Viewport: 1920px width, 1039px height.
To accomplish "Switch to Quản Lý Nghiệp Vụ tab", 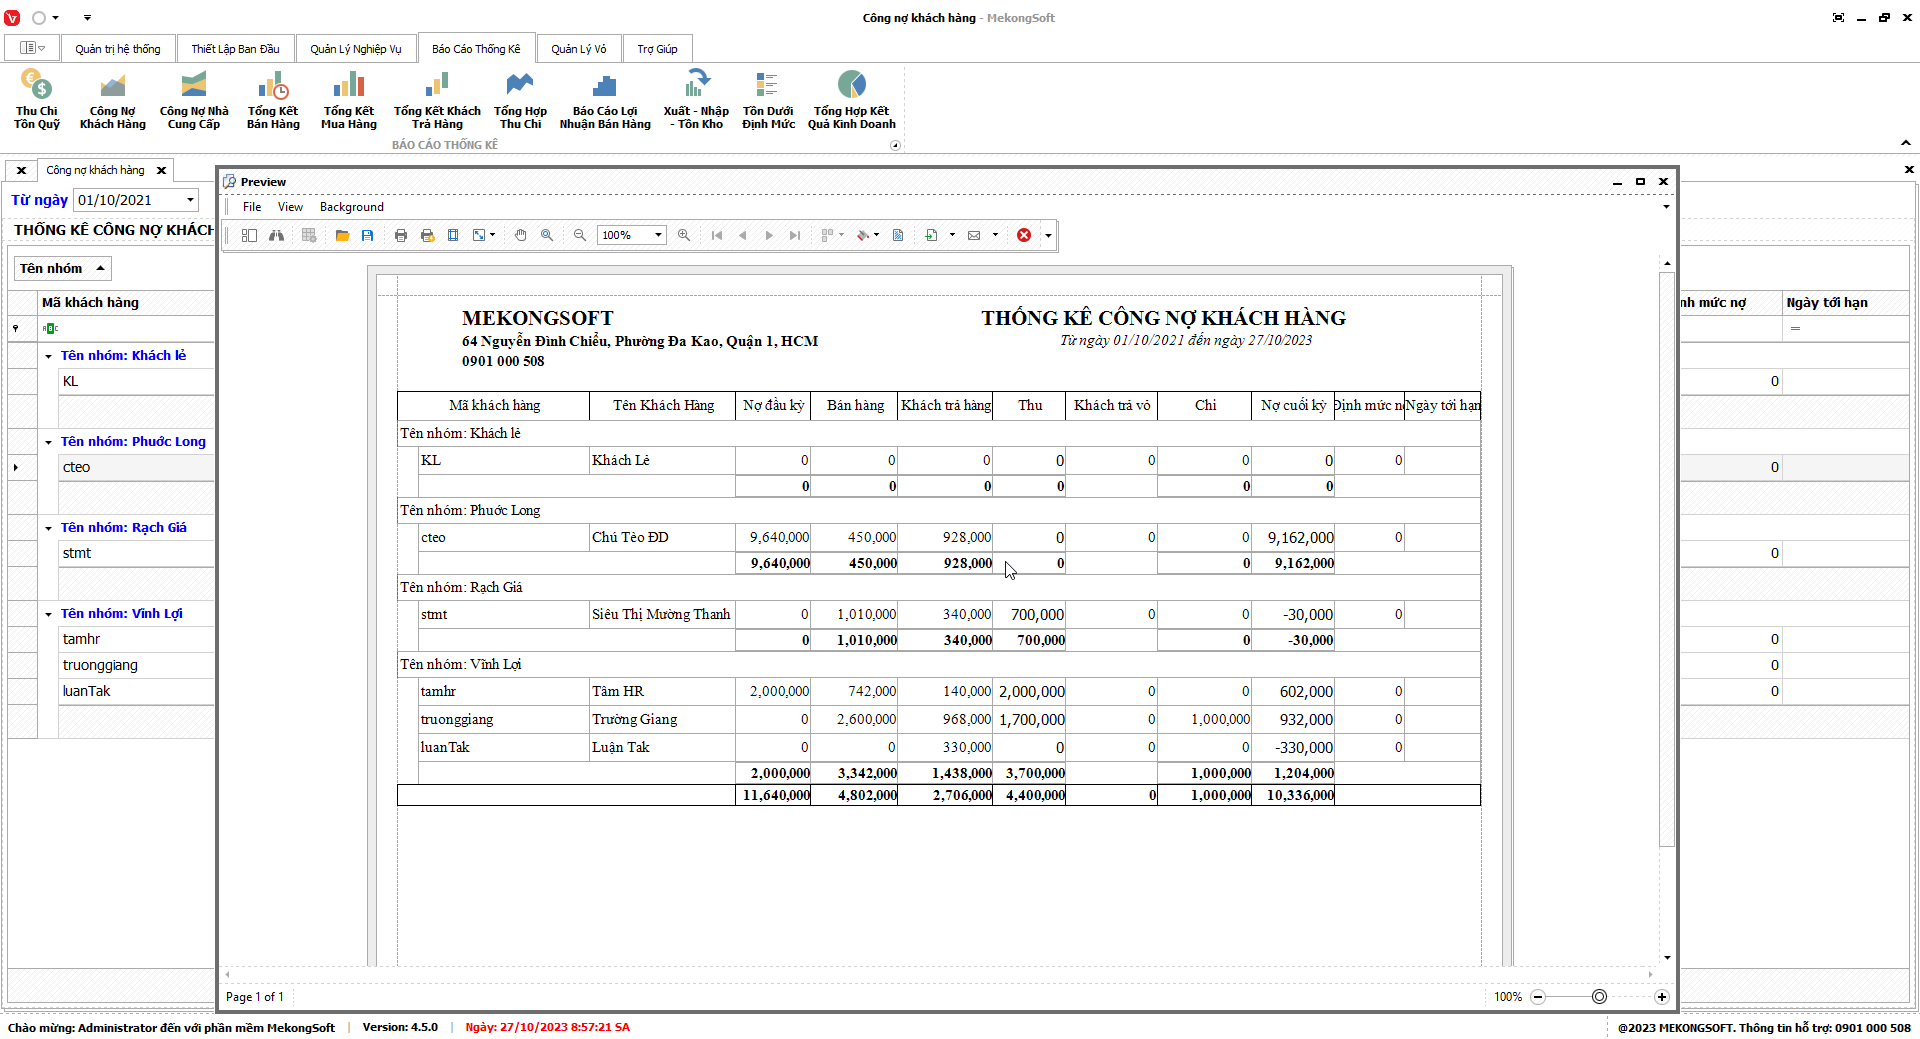I will pos(355,49).
